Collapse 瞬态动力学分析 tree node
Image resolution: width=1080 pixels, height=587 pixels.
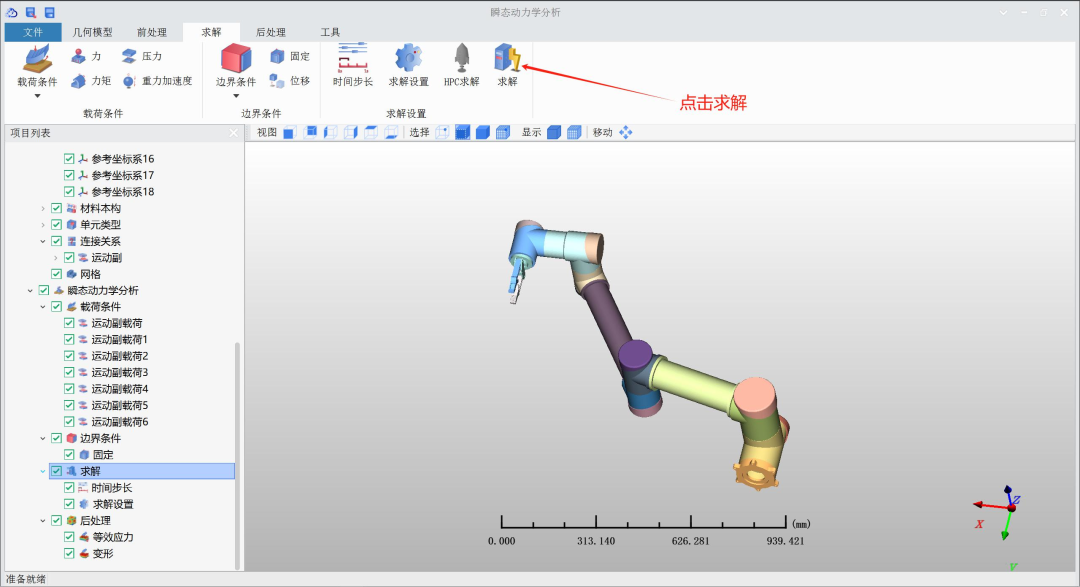tap(30, 291)
